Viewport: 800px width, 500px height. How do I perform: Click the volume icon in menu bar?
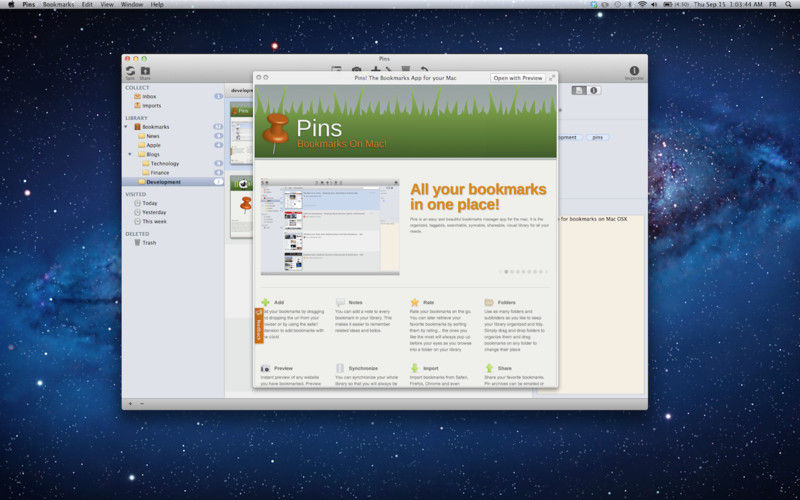coord(654,4)
